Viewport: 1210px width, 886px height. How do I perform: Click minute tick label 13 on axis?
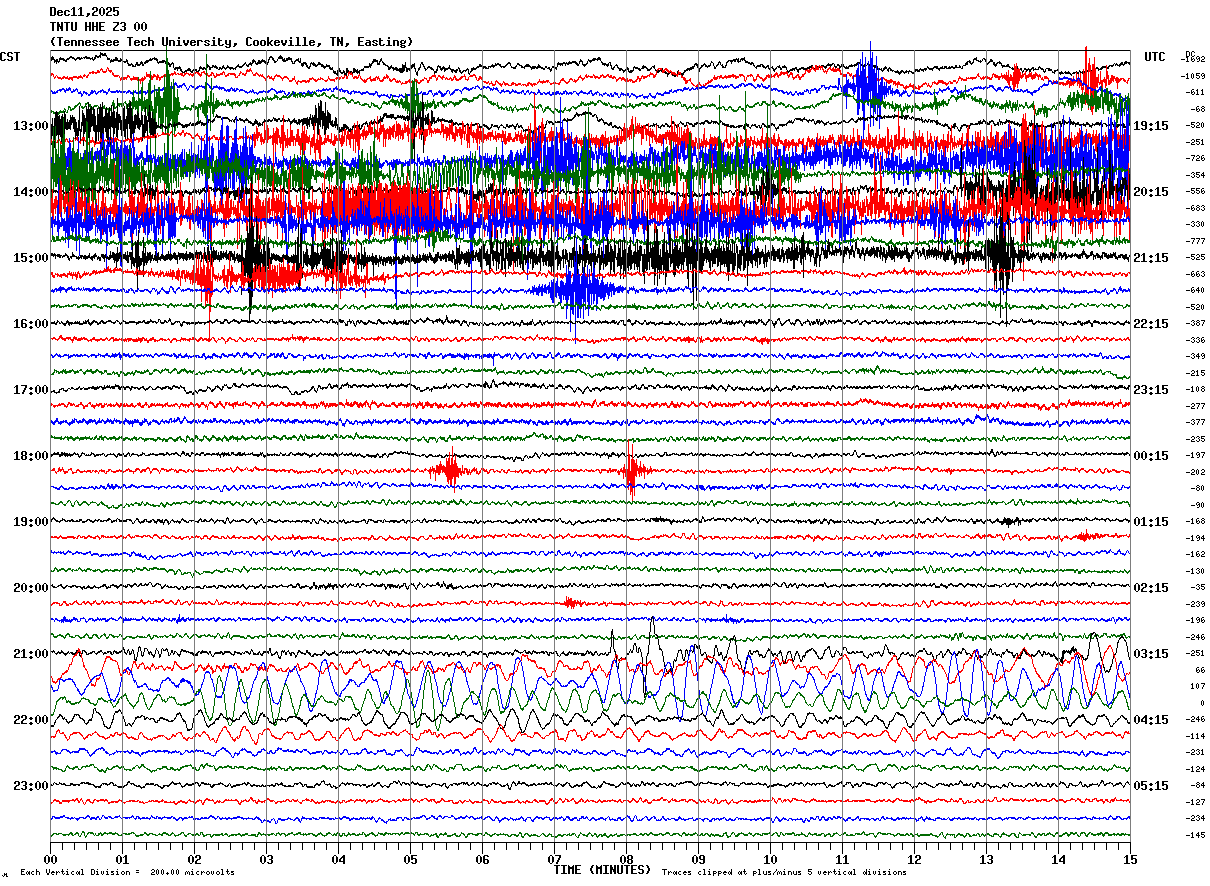(x=986, y=859)
